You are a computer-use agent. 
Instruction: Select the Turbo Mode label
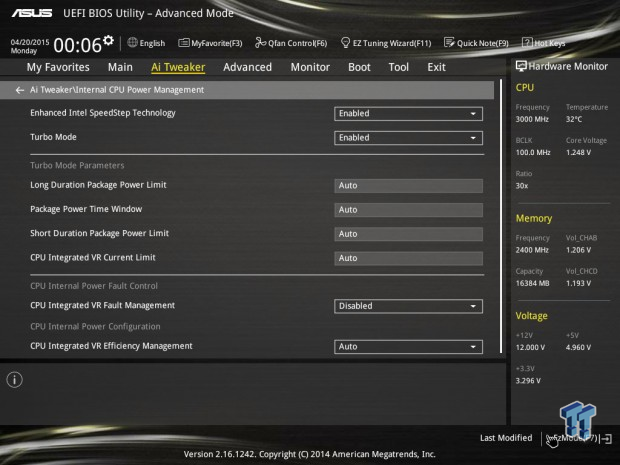pyautogui.click(x=53, y=137)
